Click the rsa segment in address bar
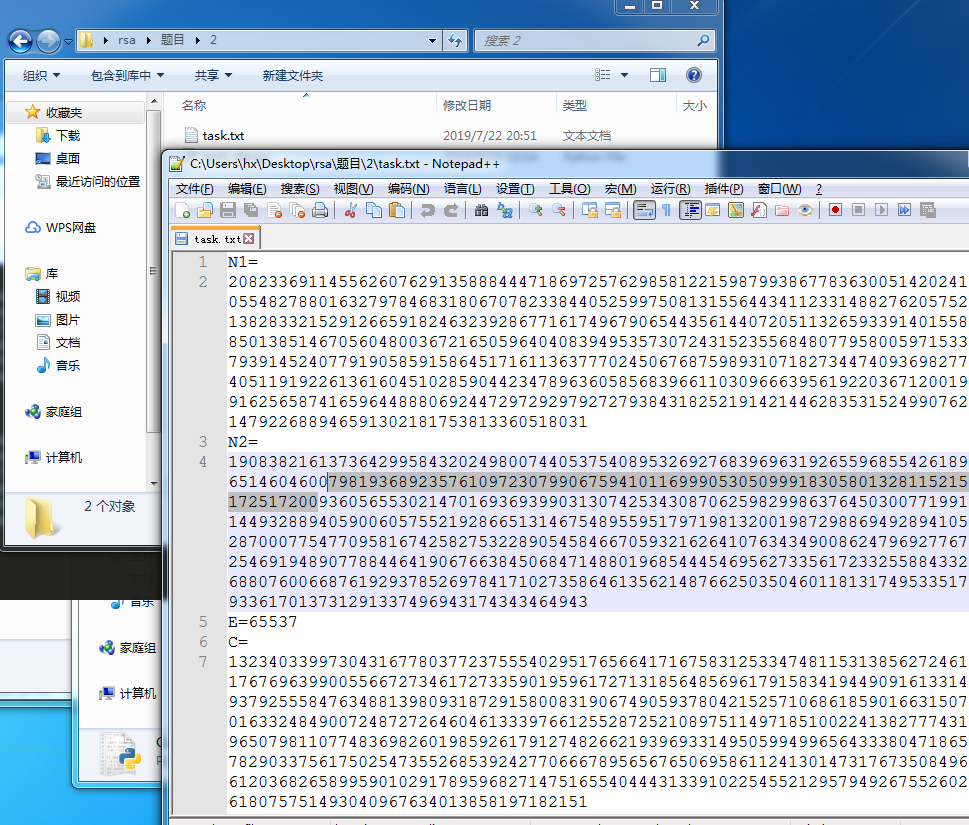This screenshot has height=825, width=969. pyautogui.click(x=127, y=40)
